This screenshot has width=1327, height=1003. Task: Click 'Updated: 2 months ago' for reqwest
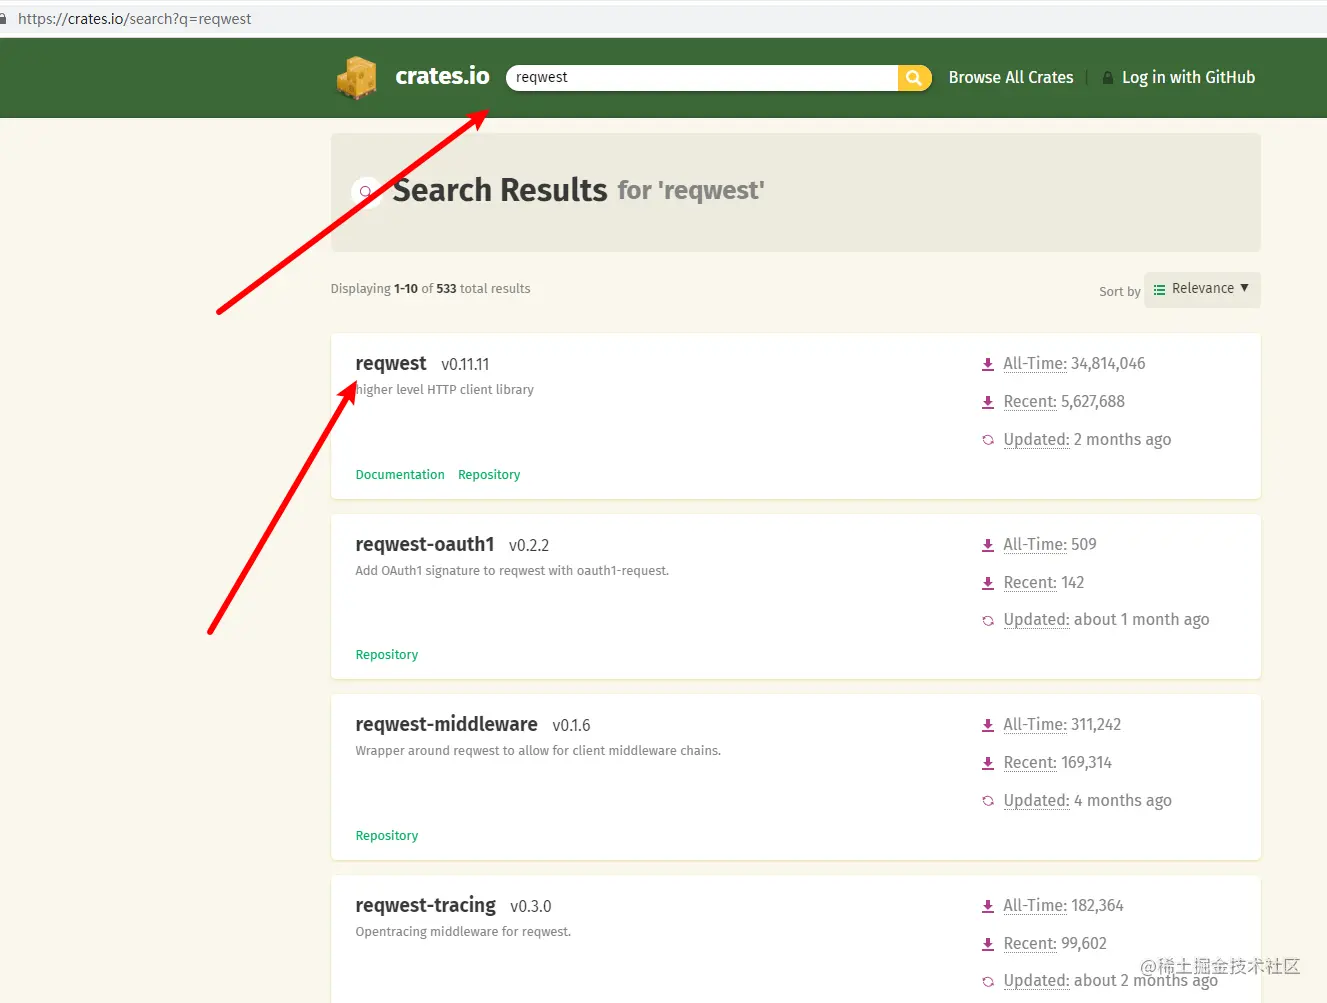[1087, 440]
